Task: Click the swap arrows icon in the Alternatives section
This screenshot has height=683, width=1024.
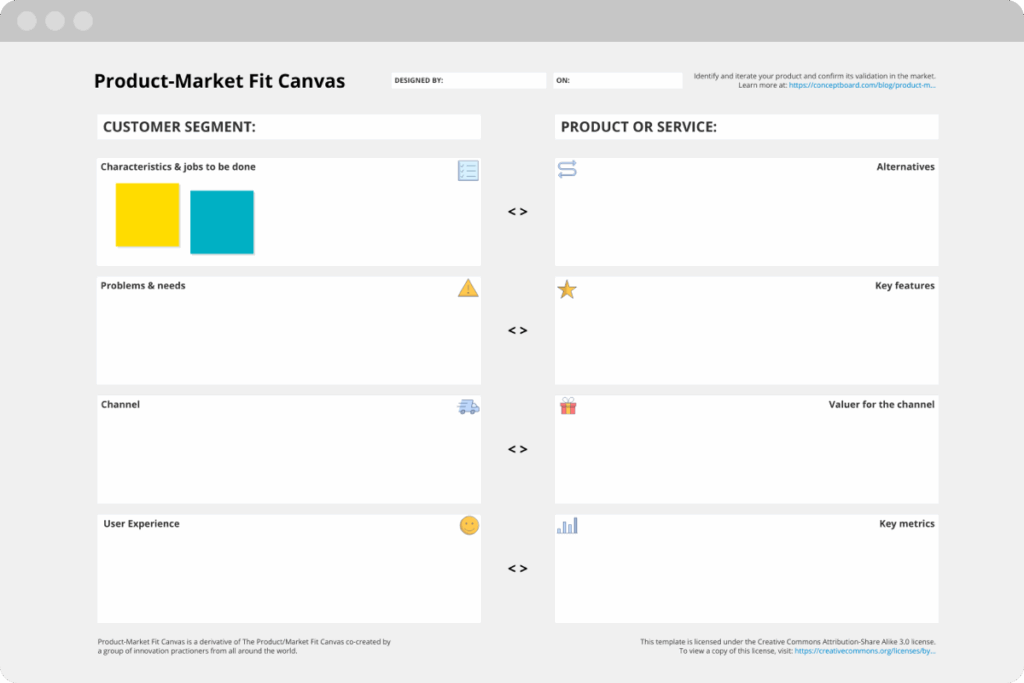Action: (567, 170)
